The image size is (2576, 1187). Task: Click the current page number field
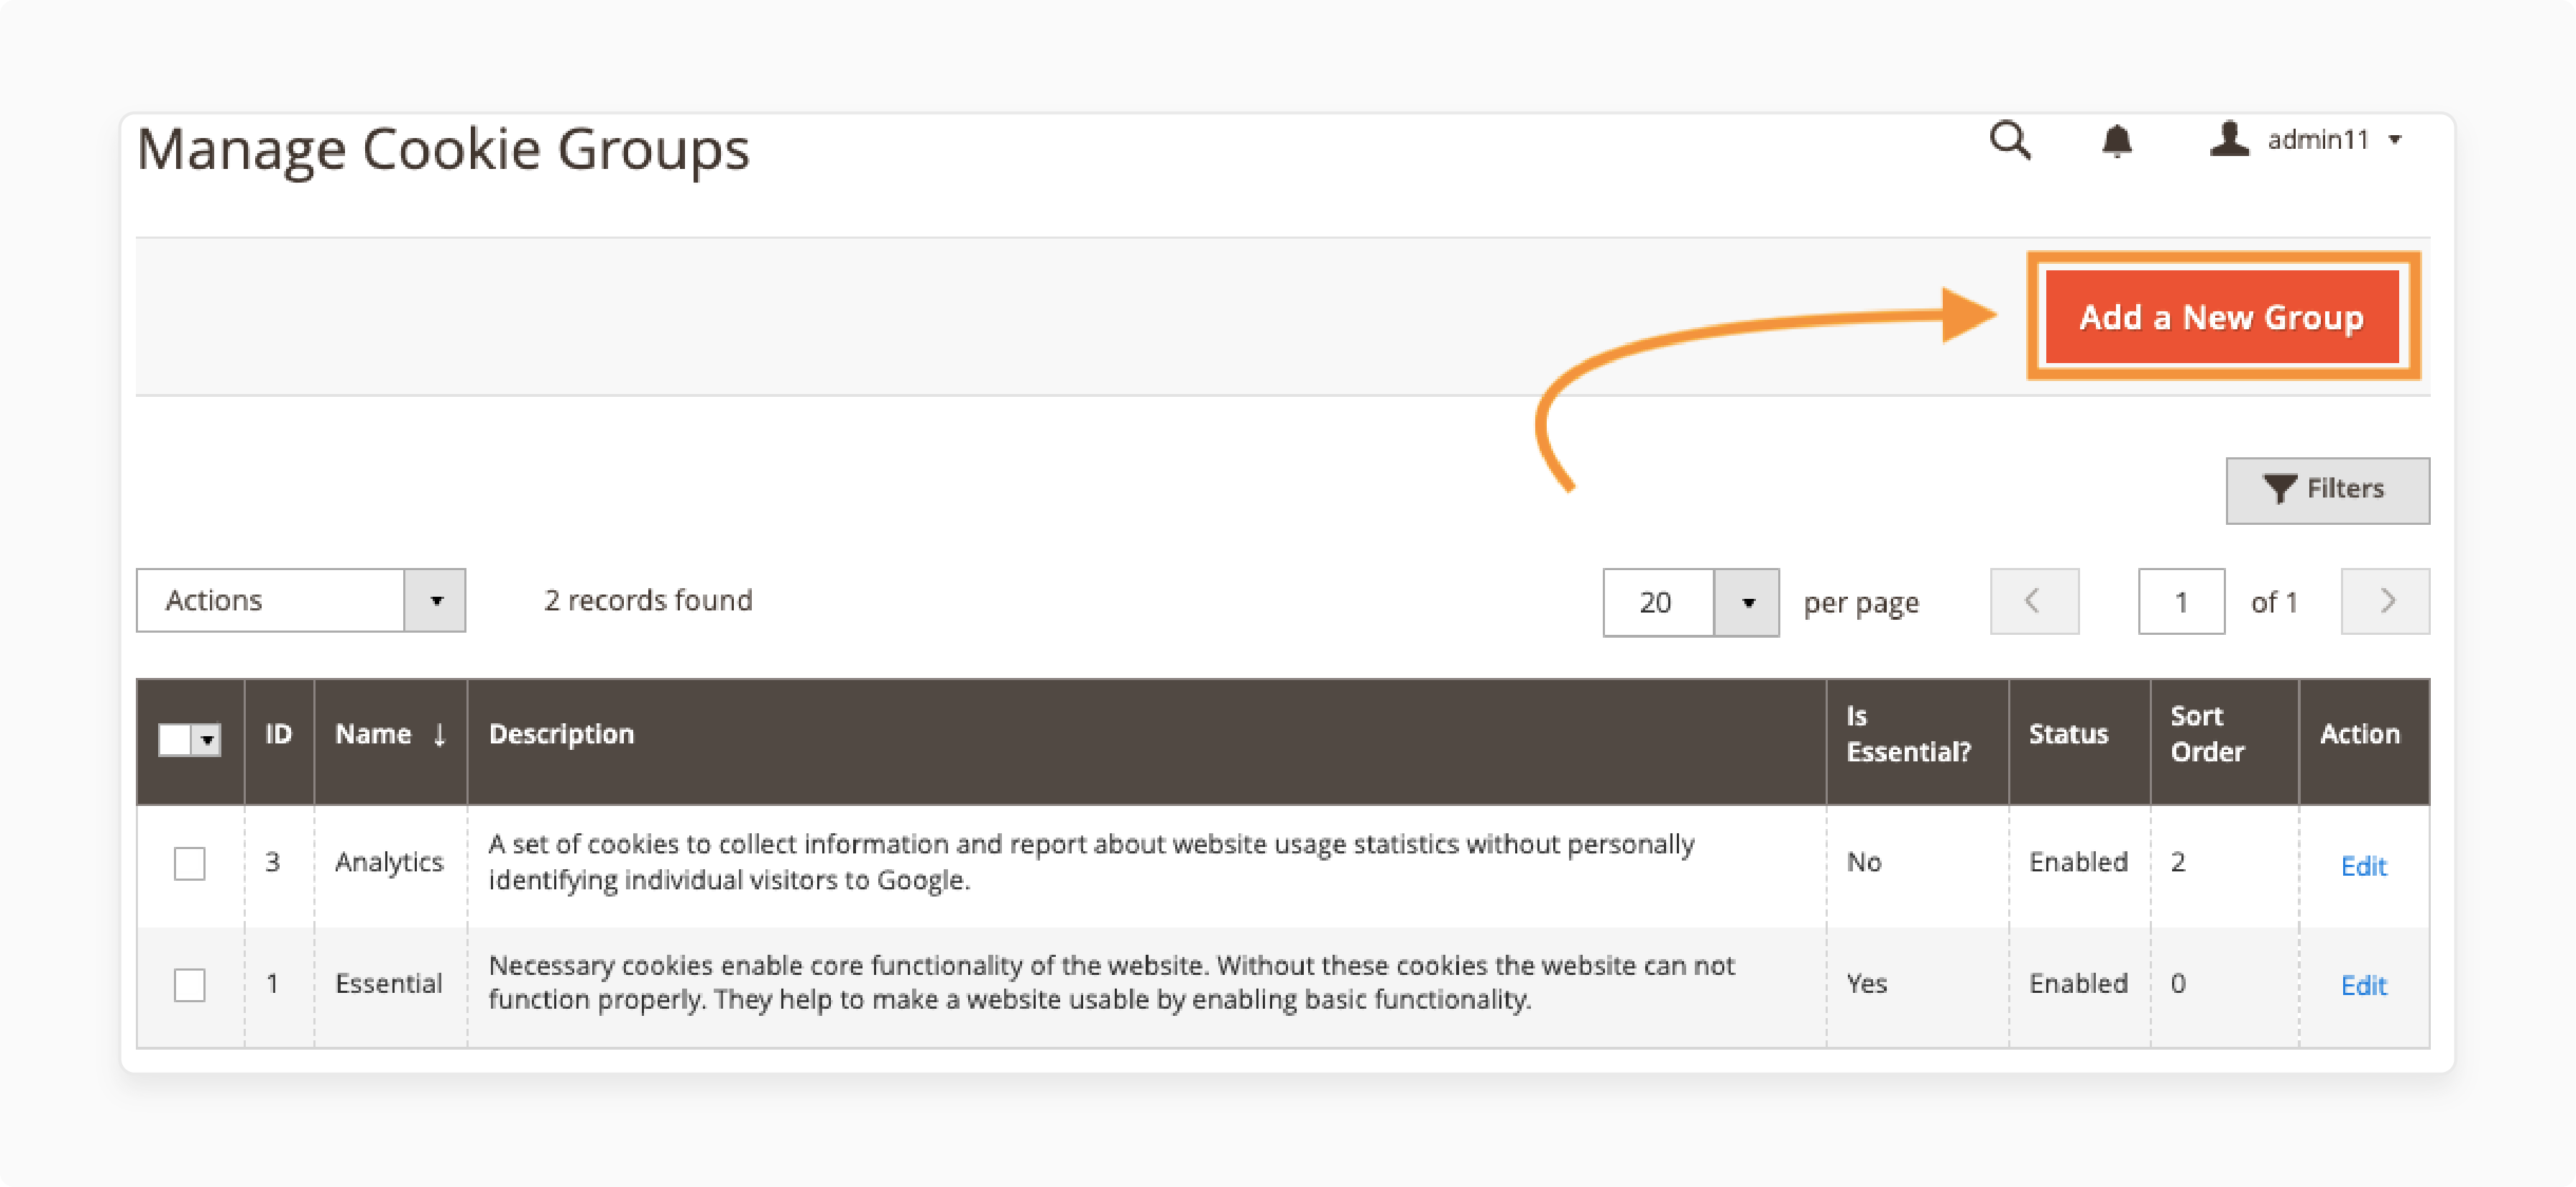(2181, 601)
